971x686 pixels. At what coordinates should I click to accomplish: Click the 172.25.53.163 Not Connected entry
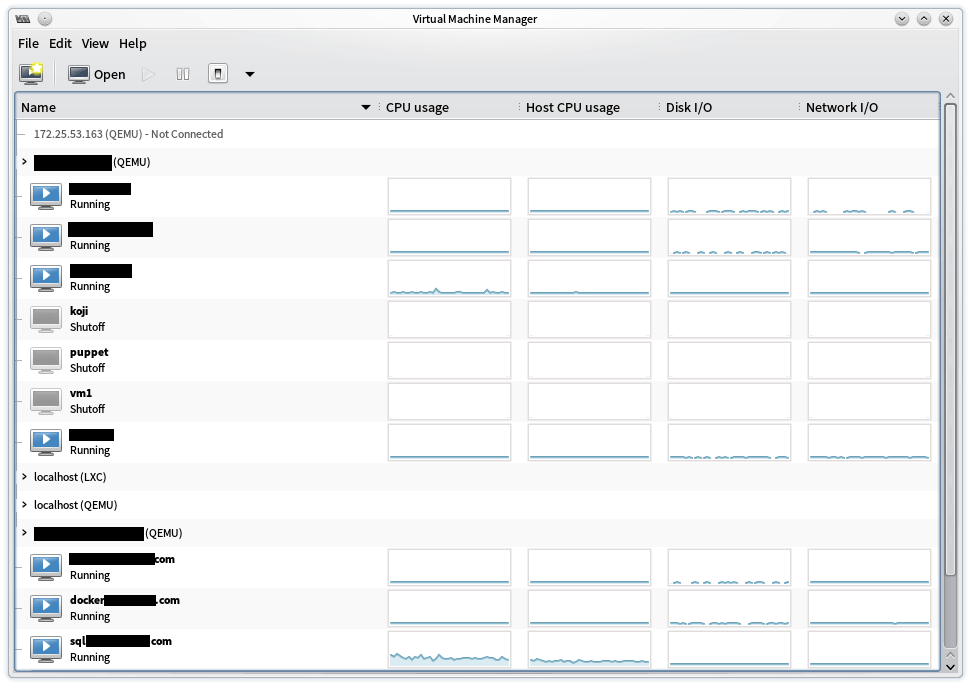(128, 134)
